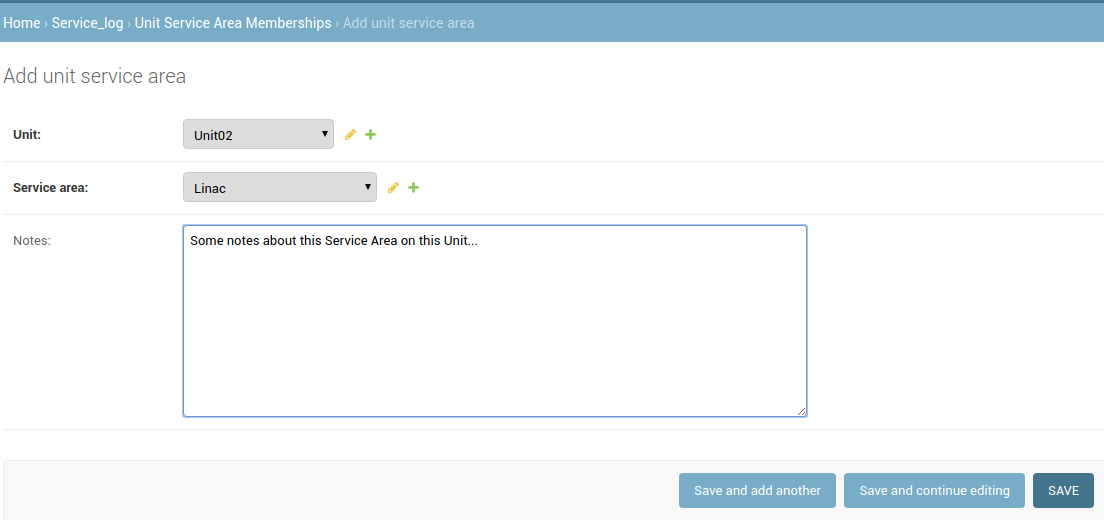Screen dimensions: 1104x520
Task: Click 'Add unit service area' breadcrumb text
Action: [408, 23]
